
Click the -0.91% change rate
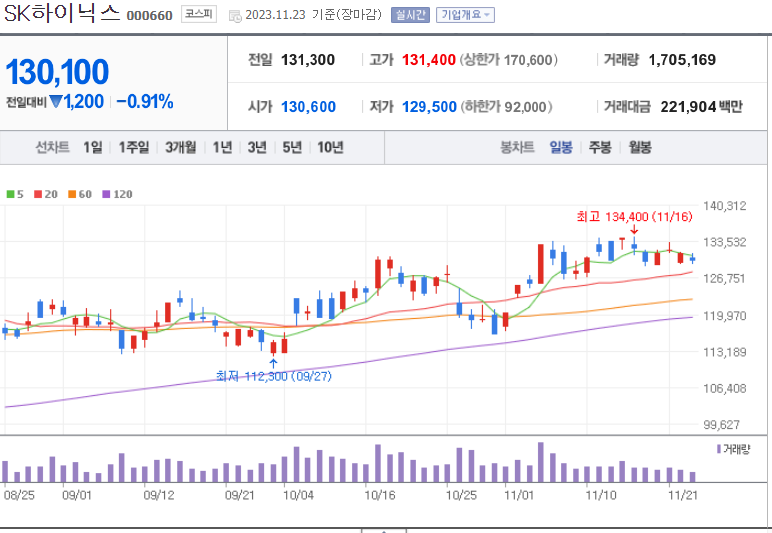pyautogui.click(x=145, y=102)
